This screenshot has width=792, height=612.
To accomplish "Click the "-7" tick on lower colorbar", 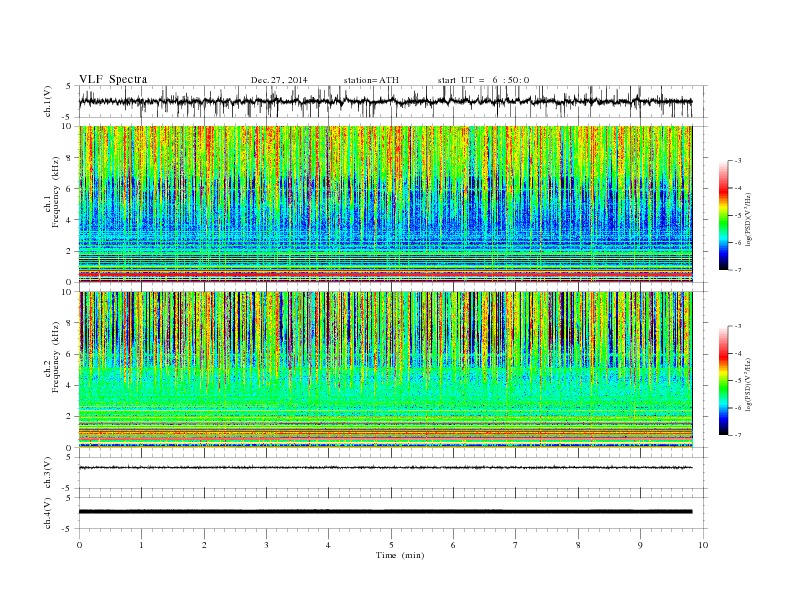I will (x=738, y=435).
